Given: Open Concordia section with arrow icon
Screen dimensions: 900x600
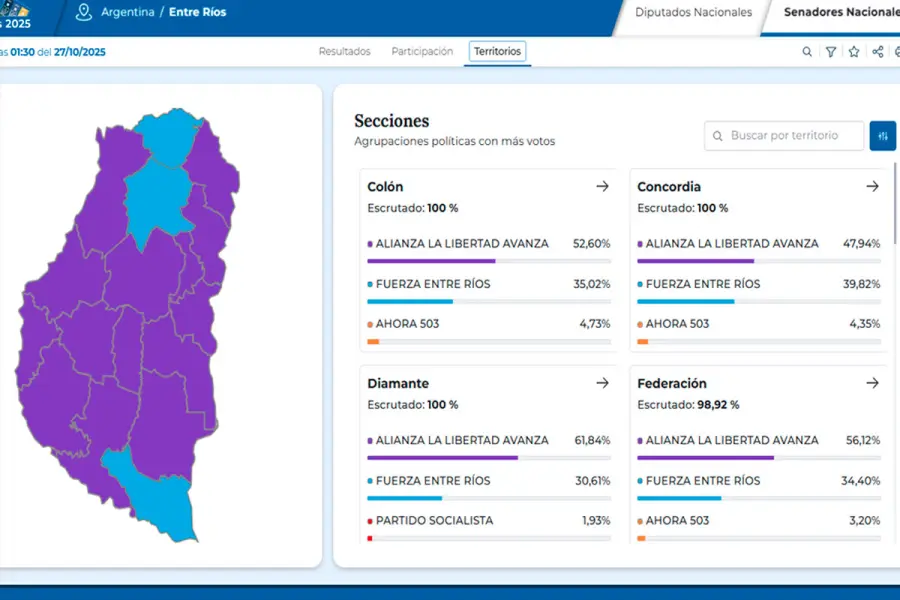Looking at the screenshot, I should (x=872, y=187).
